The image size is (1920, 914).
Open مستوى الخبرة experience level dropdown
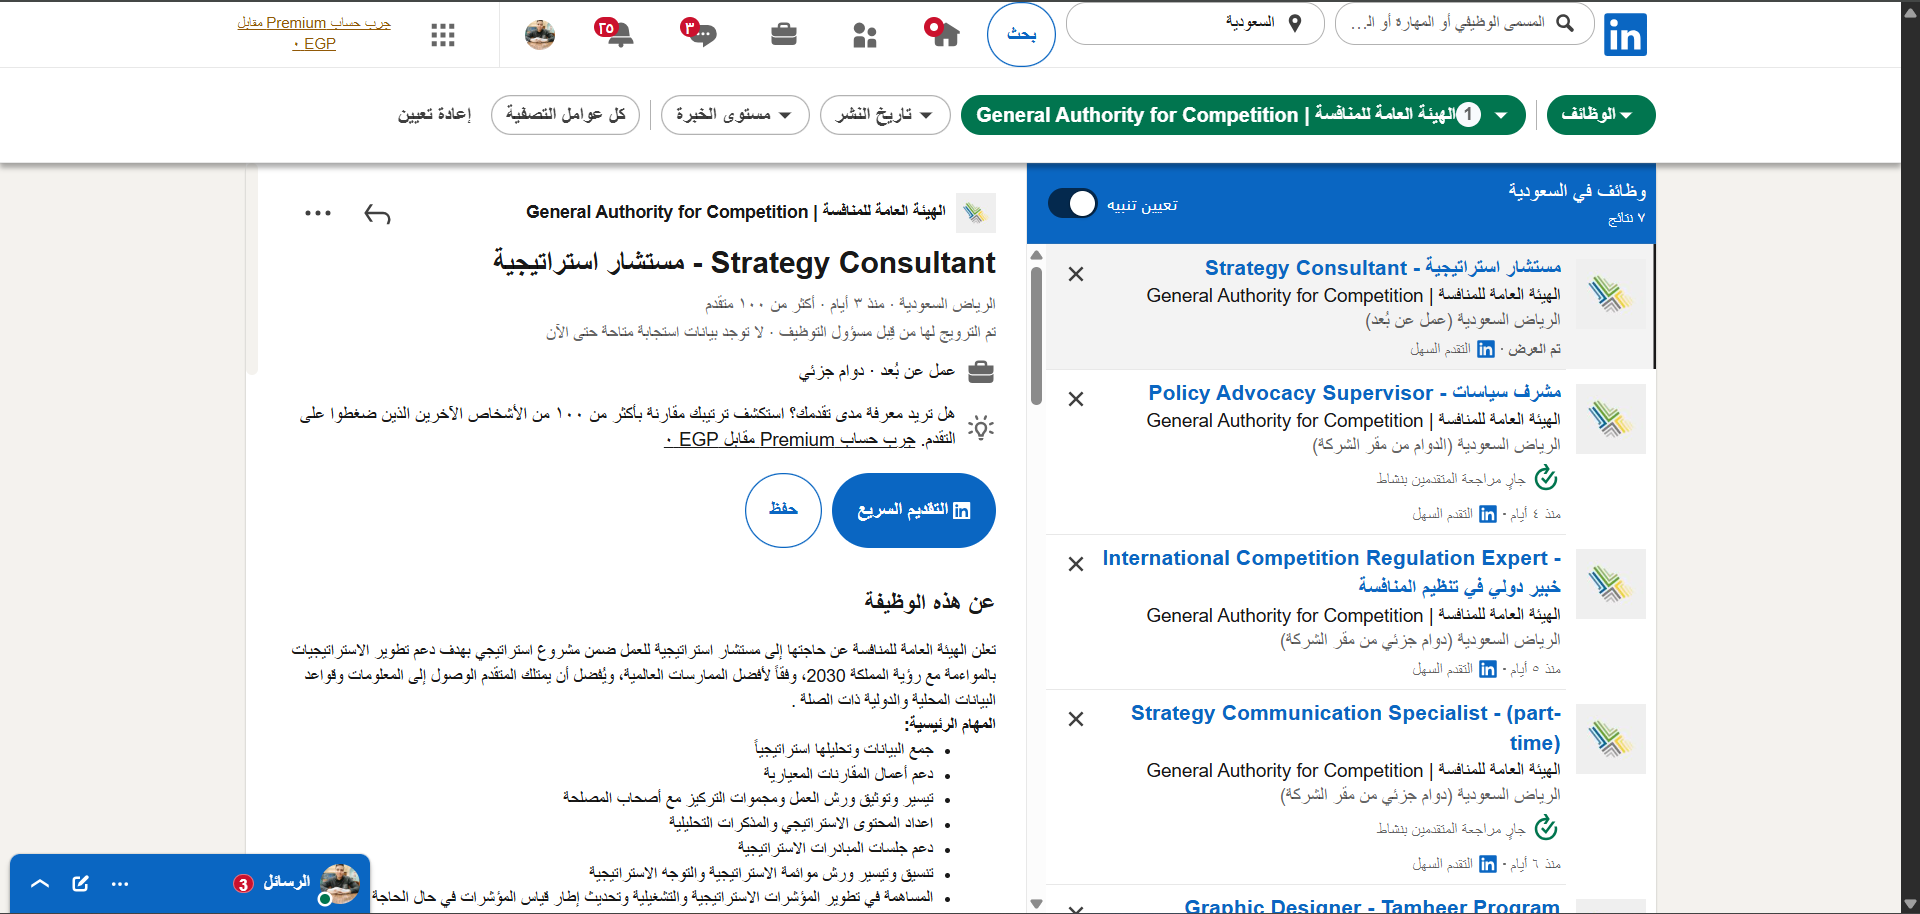tap(734, 115)
